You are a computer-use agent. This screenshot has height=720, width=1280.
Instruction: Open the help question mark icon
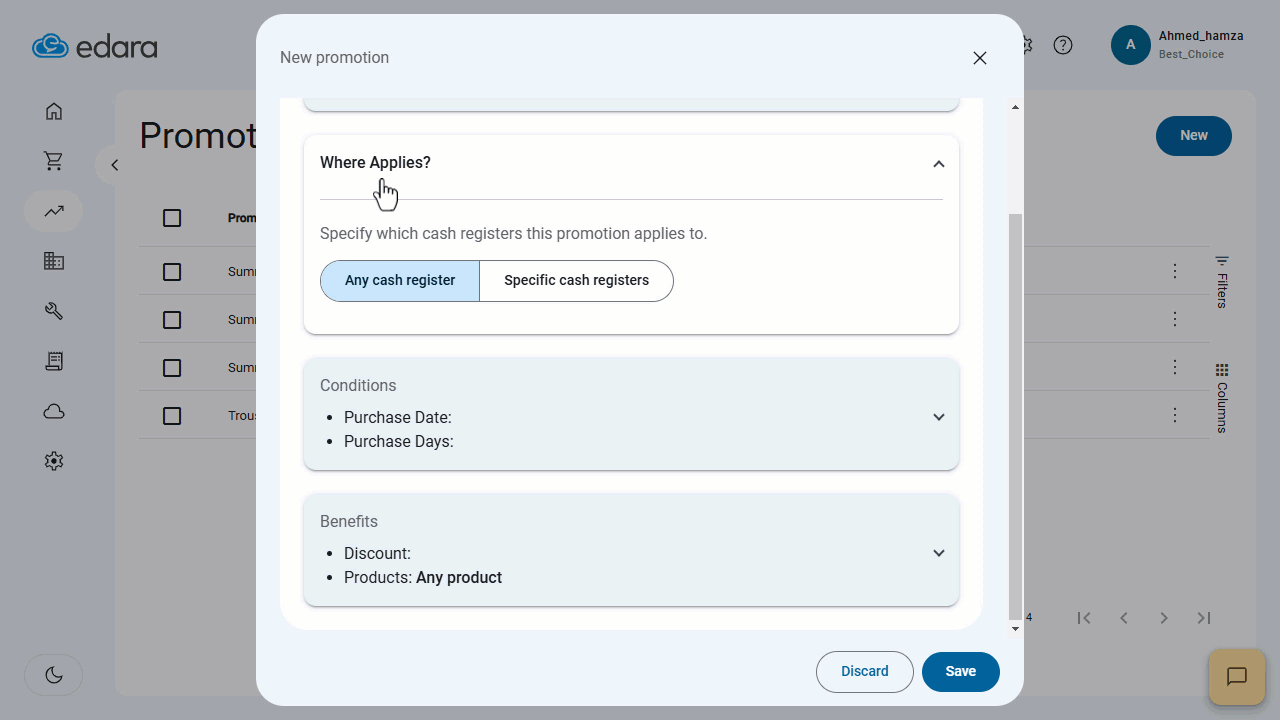point(1063,45)
